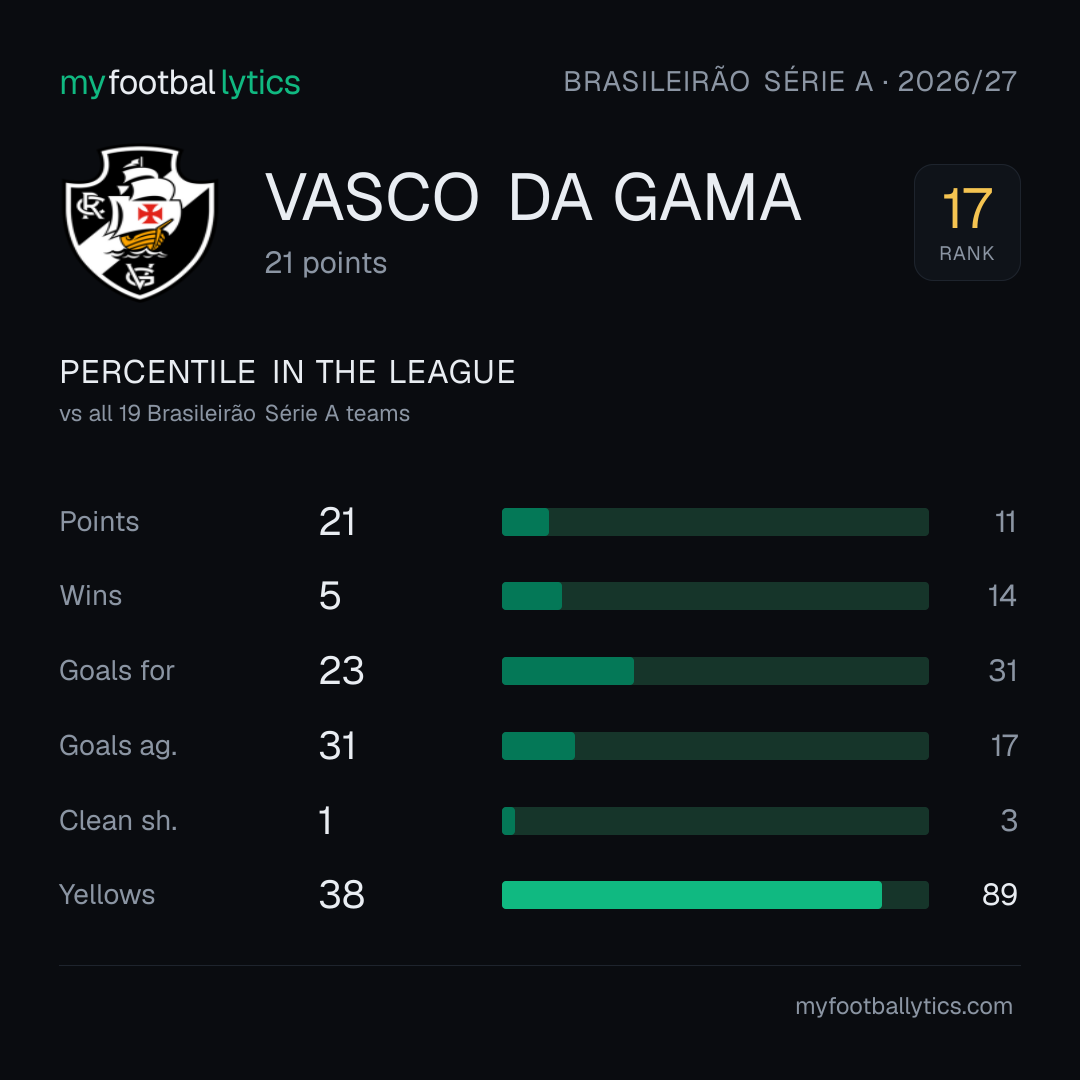
Task: Select the Goals for percentile bar
Action: (715, 671)
